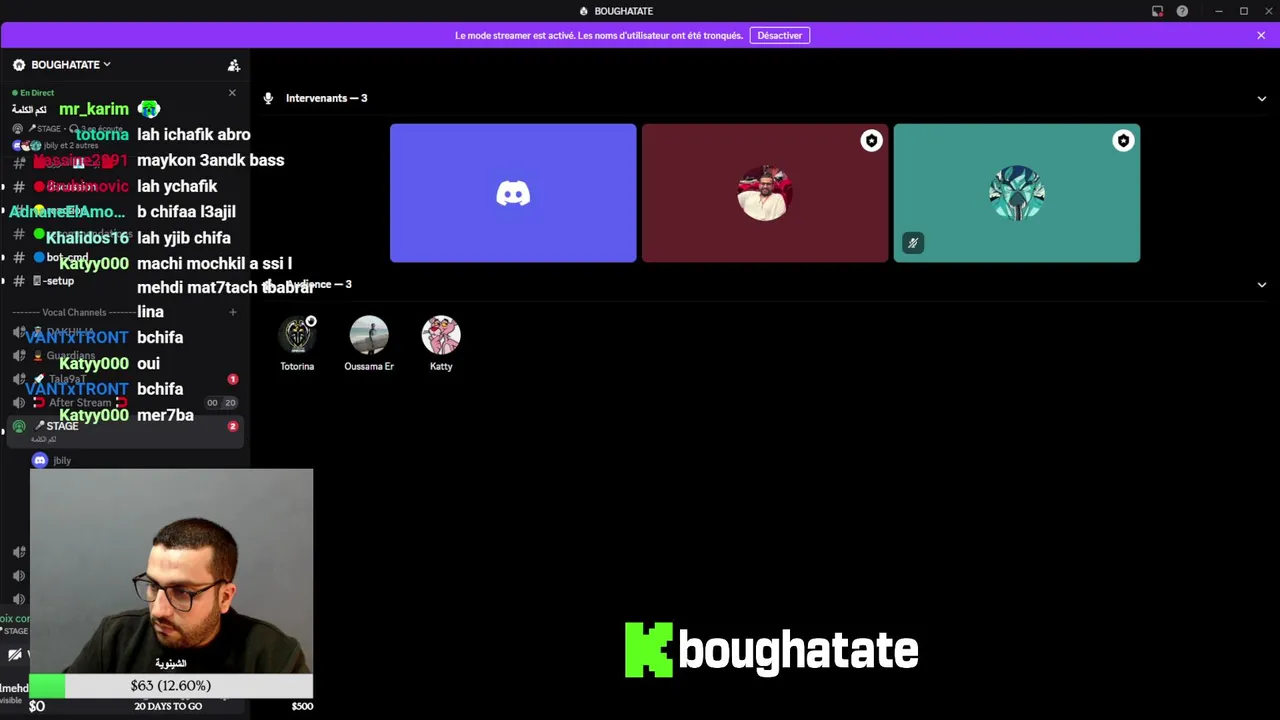Add channel to Vocal Channels category
The image size is (1280, 720).
coord(232,312)
